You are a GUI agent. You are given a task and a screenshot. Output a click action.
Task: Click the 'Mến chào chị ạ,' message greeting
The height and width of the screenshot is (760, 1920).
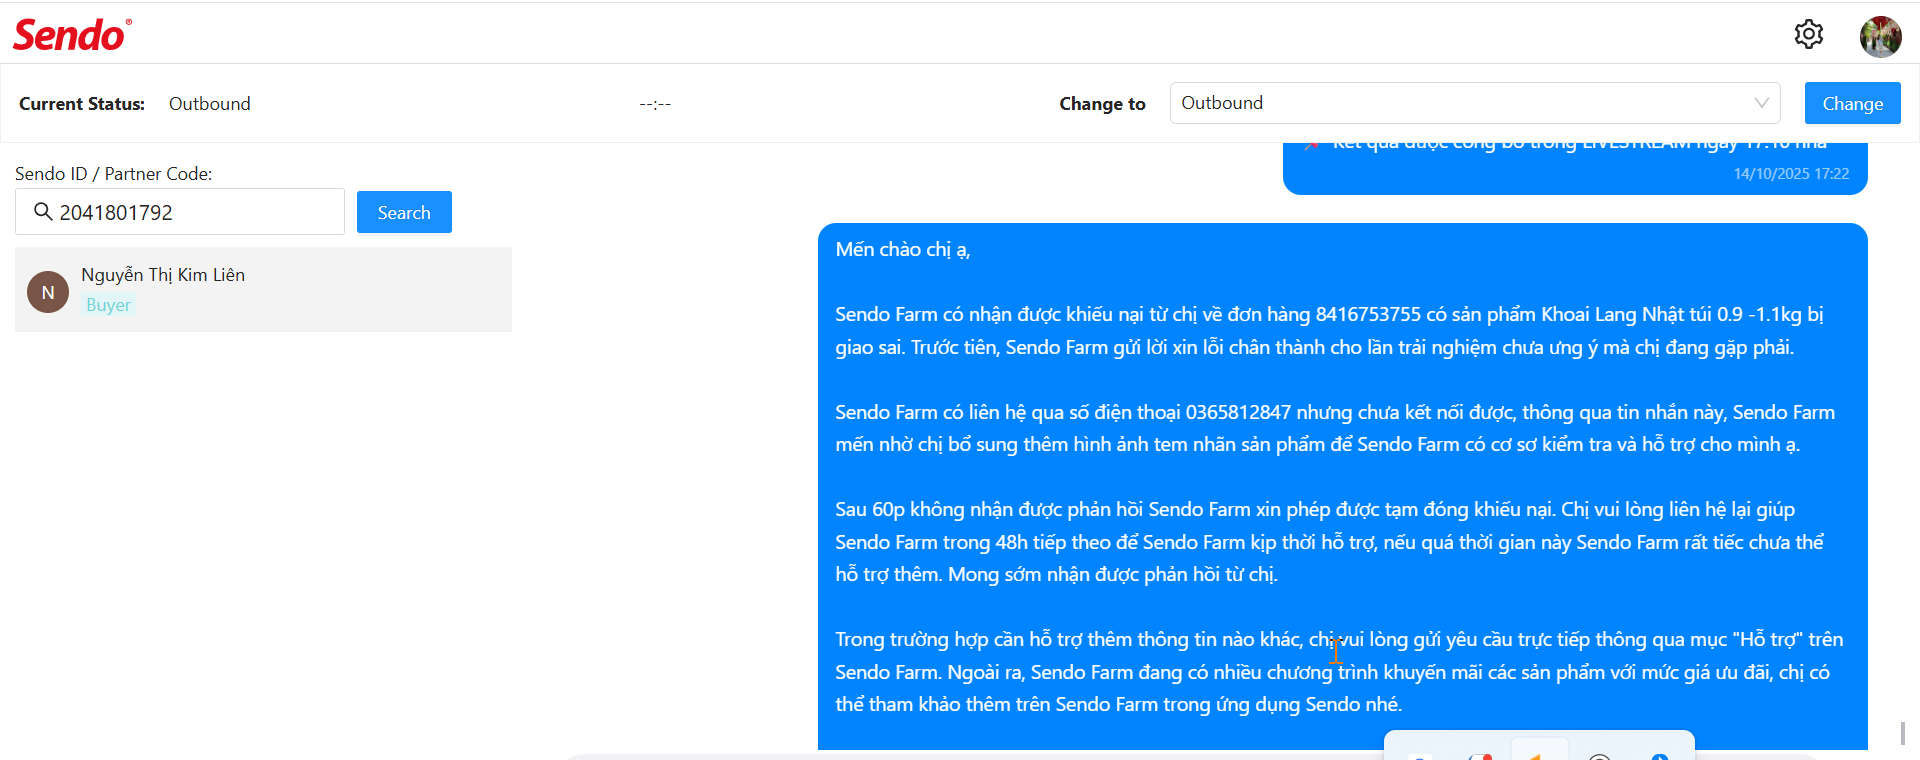903,249
